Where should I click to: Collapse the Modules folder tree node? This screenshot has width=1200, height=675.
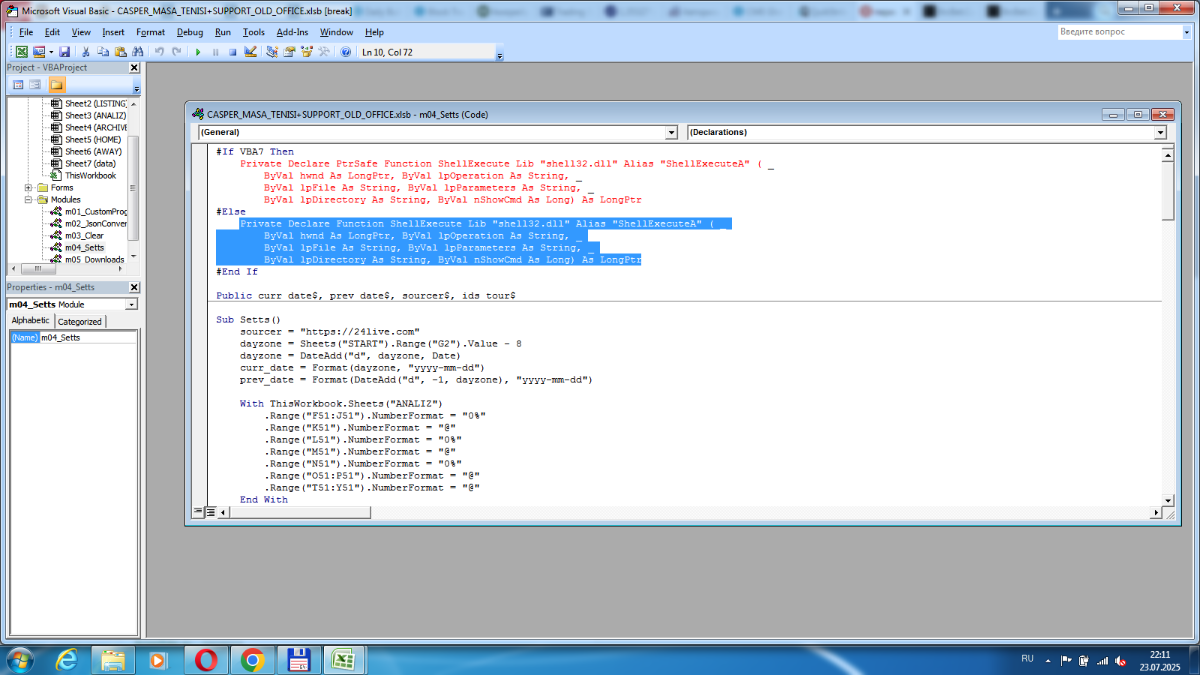point(29,199)
